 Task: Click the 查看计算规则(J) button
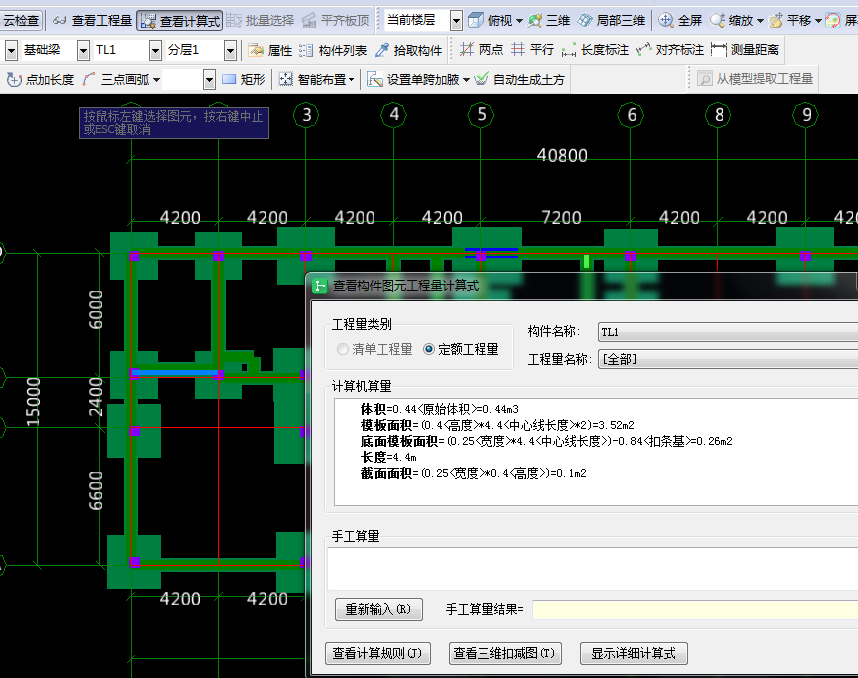pyautogui.click(x=378, y=653)
